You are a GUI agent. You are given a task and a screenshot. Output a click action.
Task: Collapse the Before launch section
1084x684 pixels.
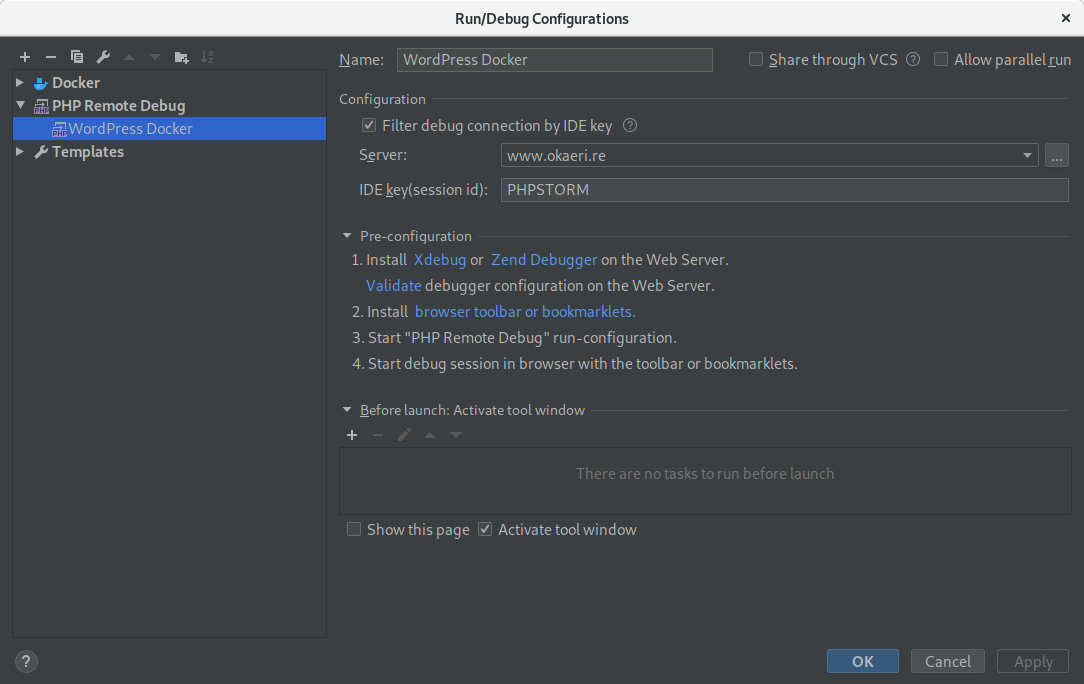pyautogui.click(x=347, y=410)
